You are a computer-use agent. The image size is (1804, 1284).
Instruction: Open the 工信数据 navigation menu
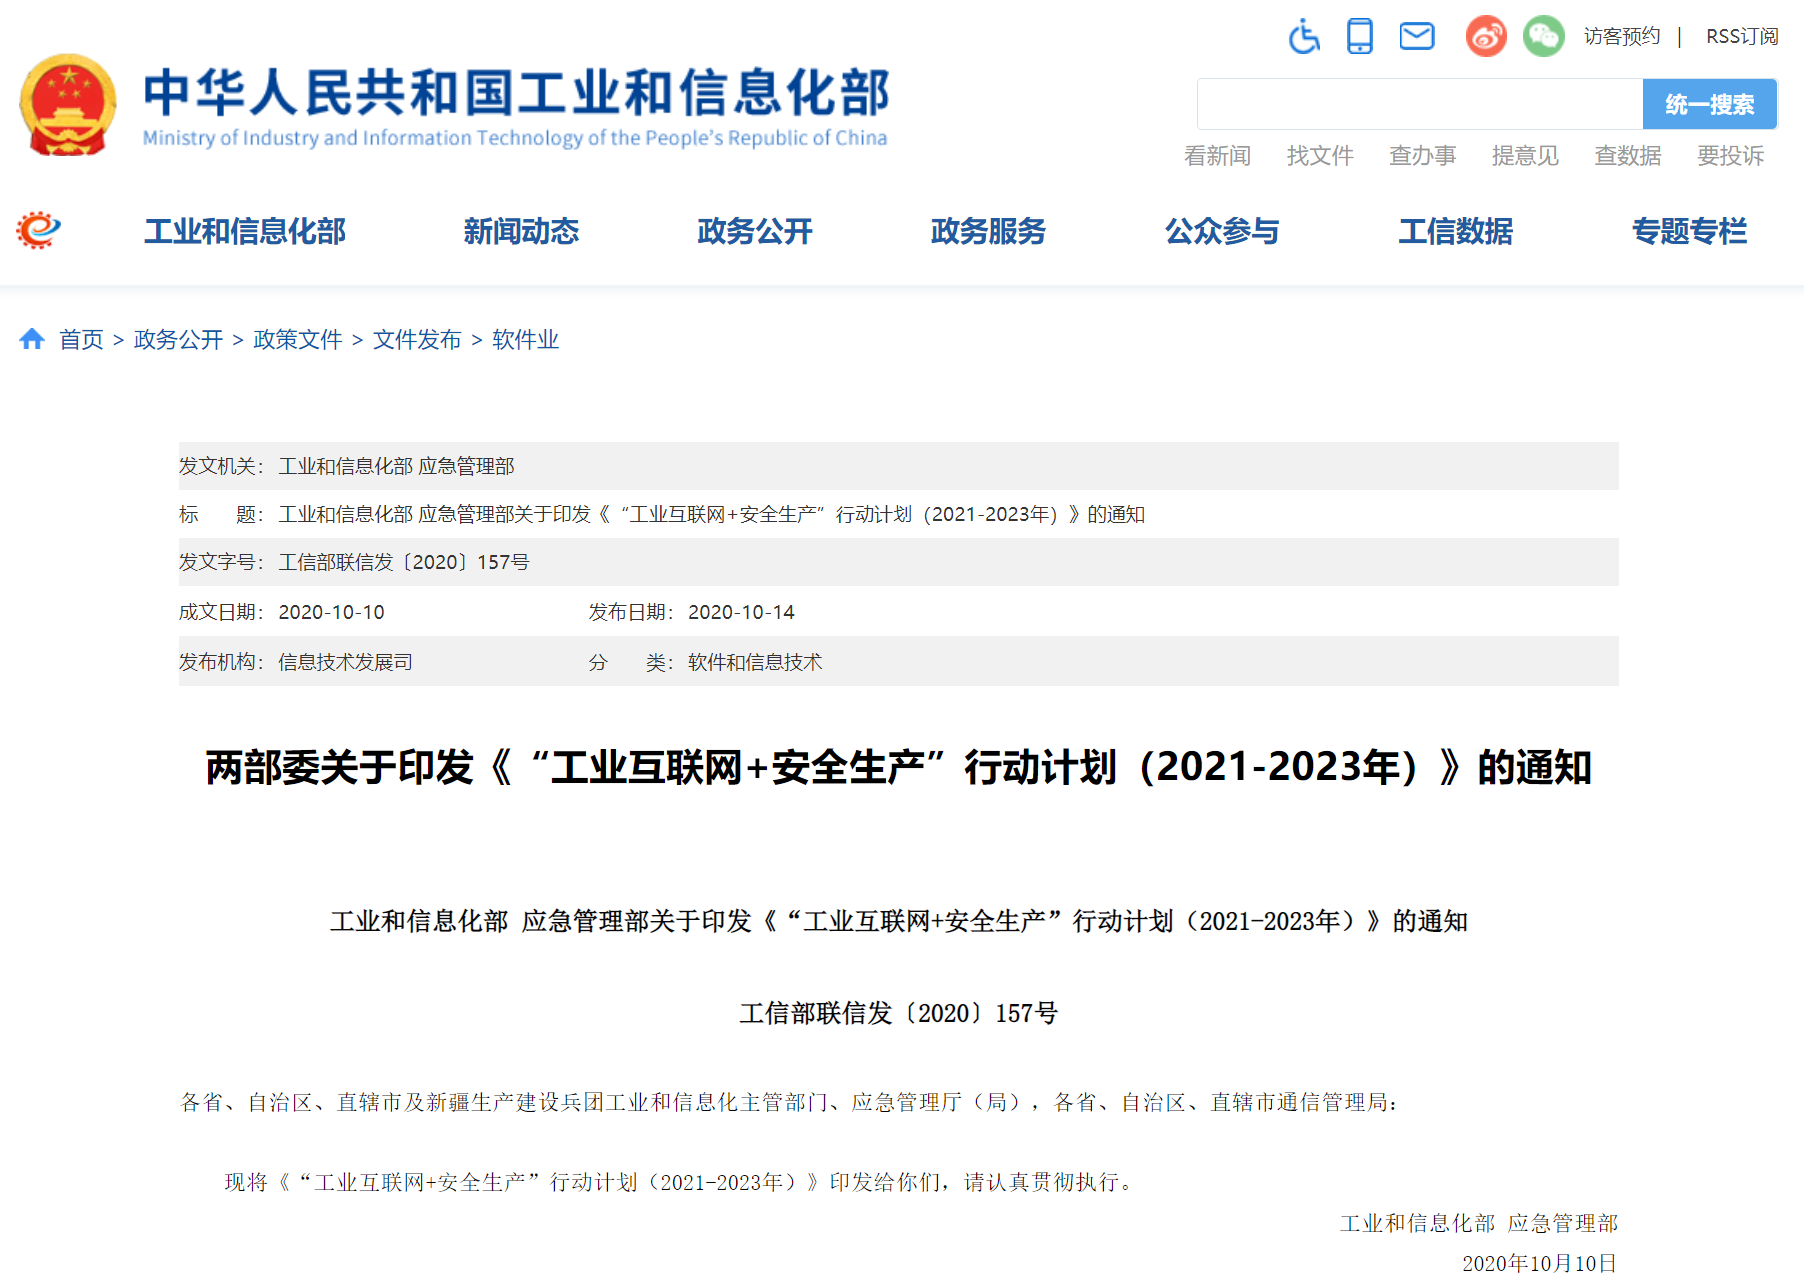click(1455, 231)
